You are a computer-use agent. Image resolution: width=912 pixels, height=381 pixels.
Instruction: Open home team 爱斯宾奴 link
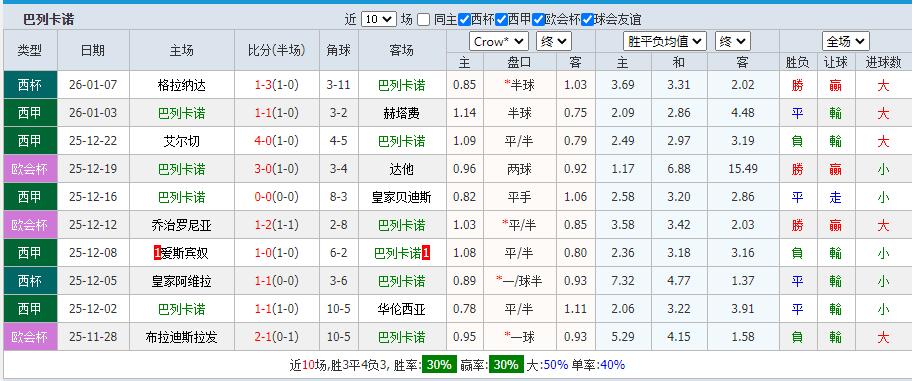pos(185,253)
